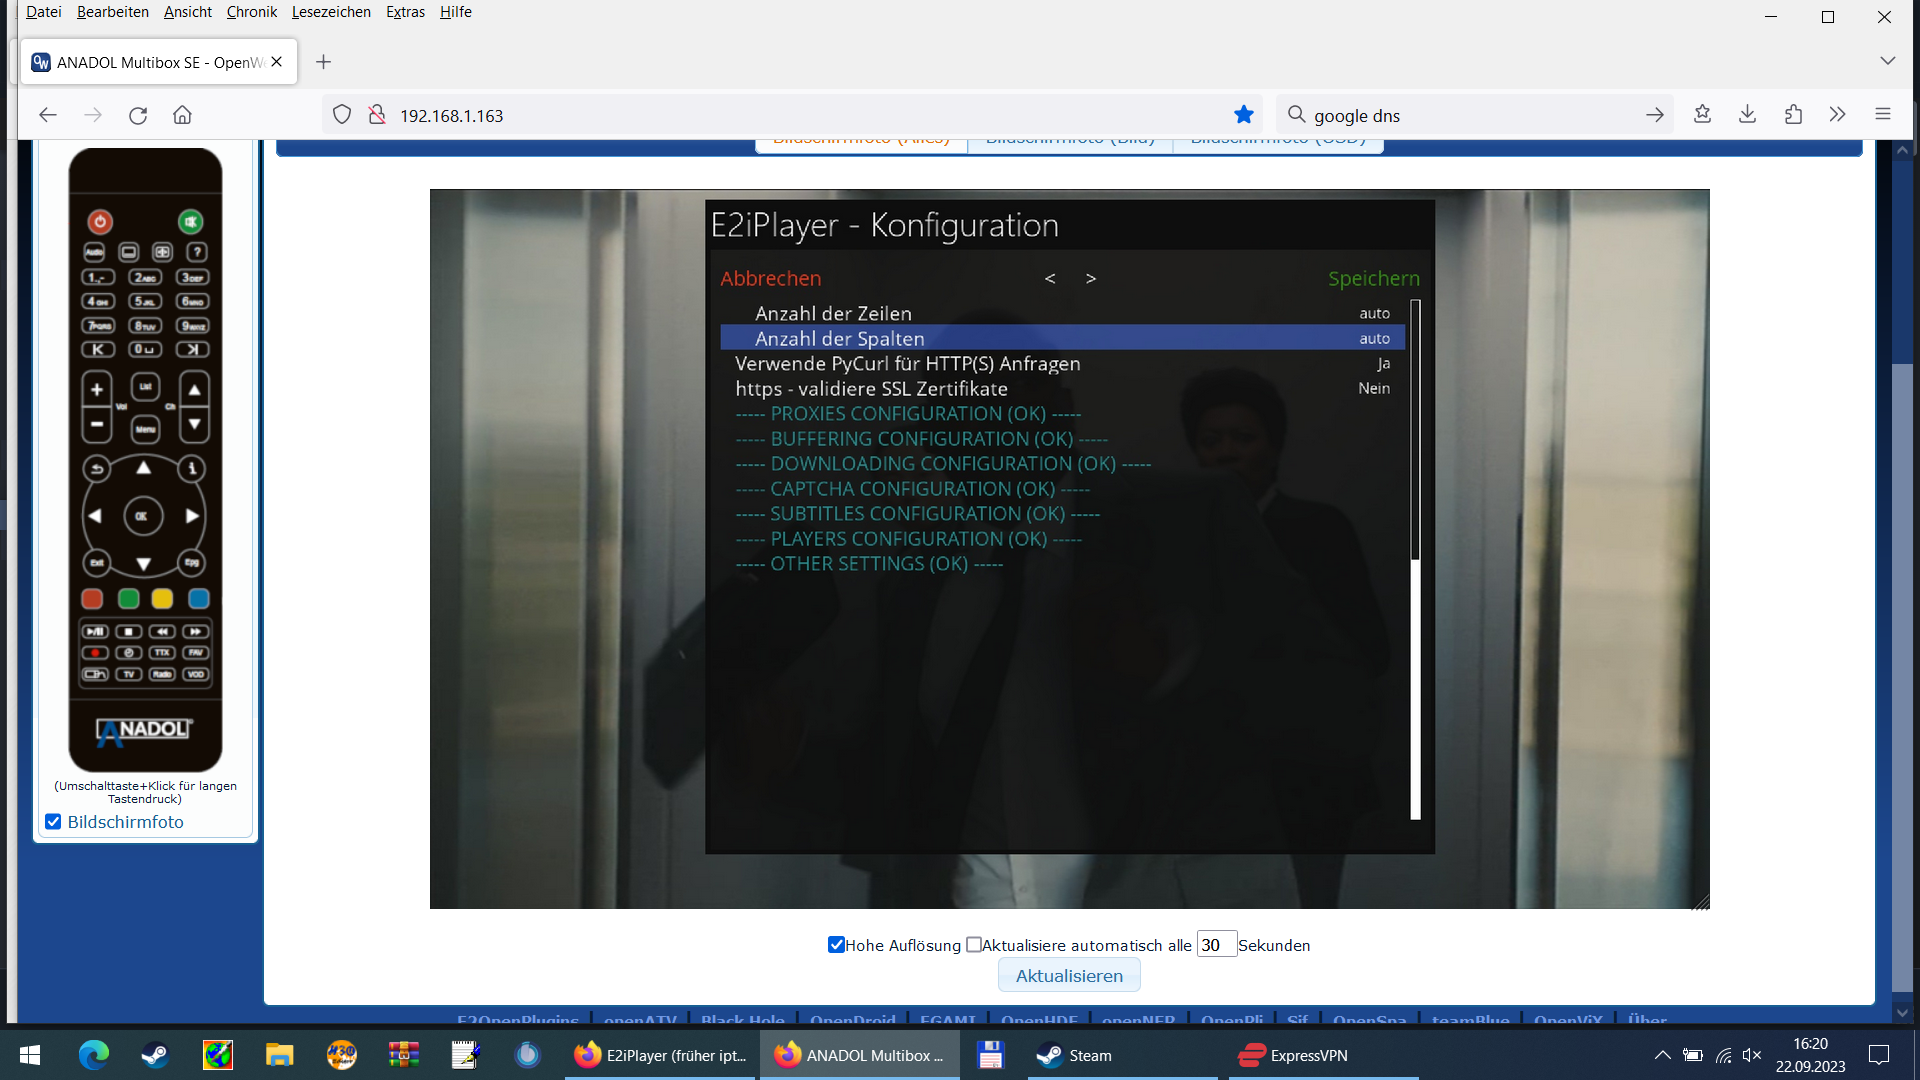Click the info key on the remote

point(191,469)
